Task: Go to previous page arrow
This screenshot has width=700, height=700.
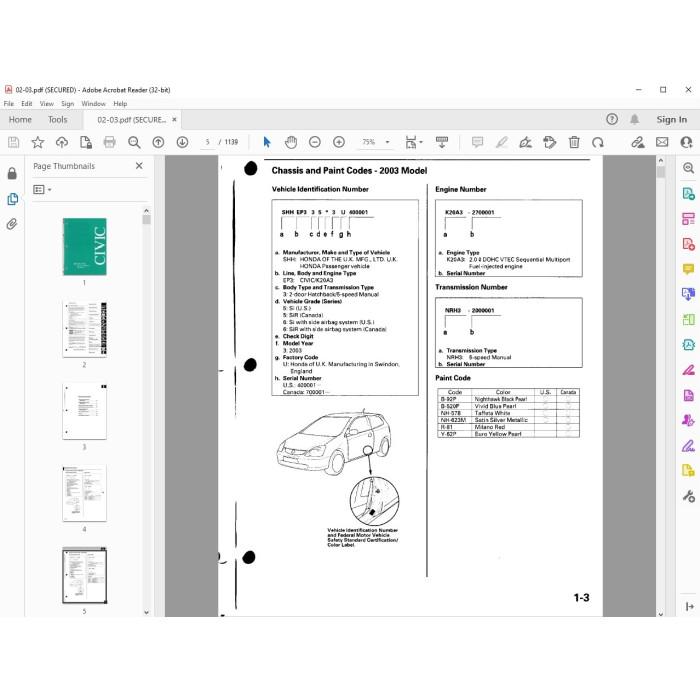Action: tap(158, 142)
